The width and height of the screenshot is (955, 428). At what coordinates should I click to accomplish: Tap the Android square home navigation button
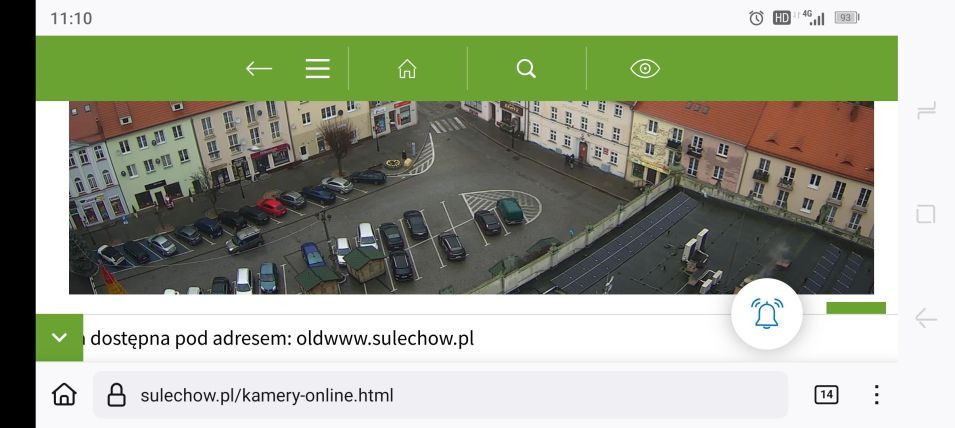pyautogui.click(x=926, y=214)
